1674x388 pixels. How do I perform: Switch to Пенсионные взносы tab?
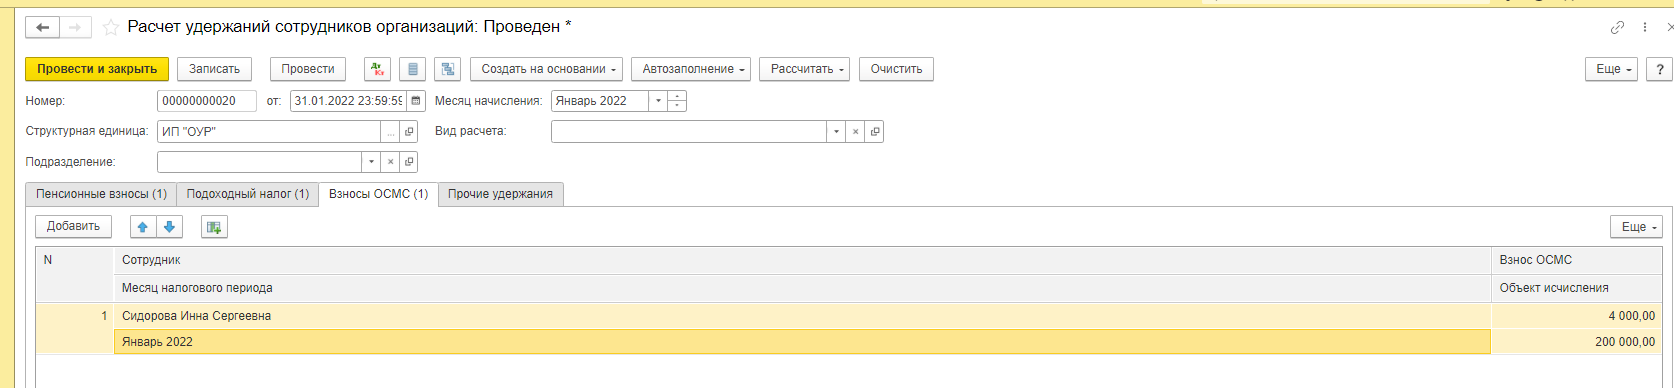point(101,194)
